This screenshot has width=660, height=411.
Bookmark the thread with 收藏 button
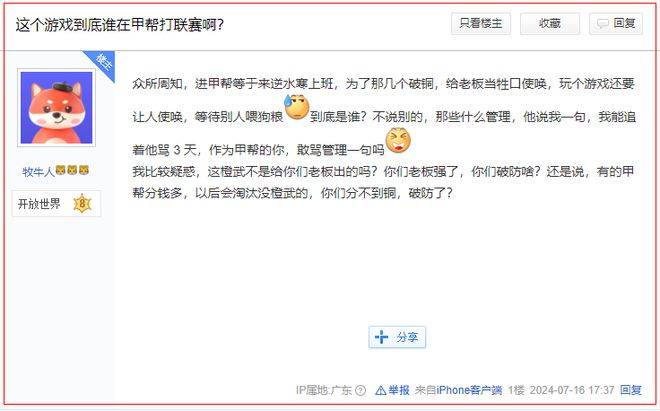point(550,23)
